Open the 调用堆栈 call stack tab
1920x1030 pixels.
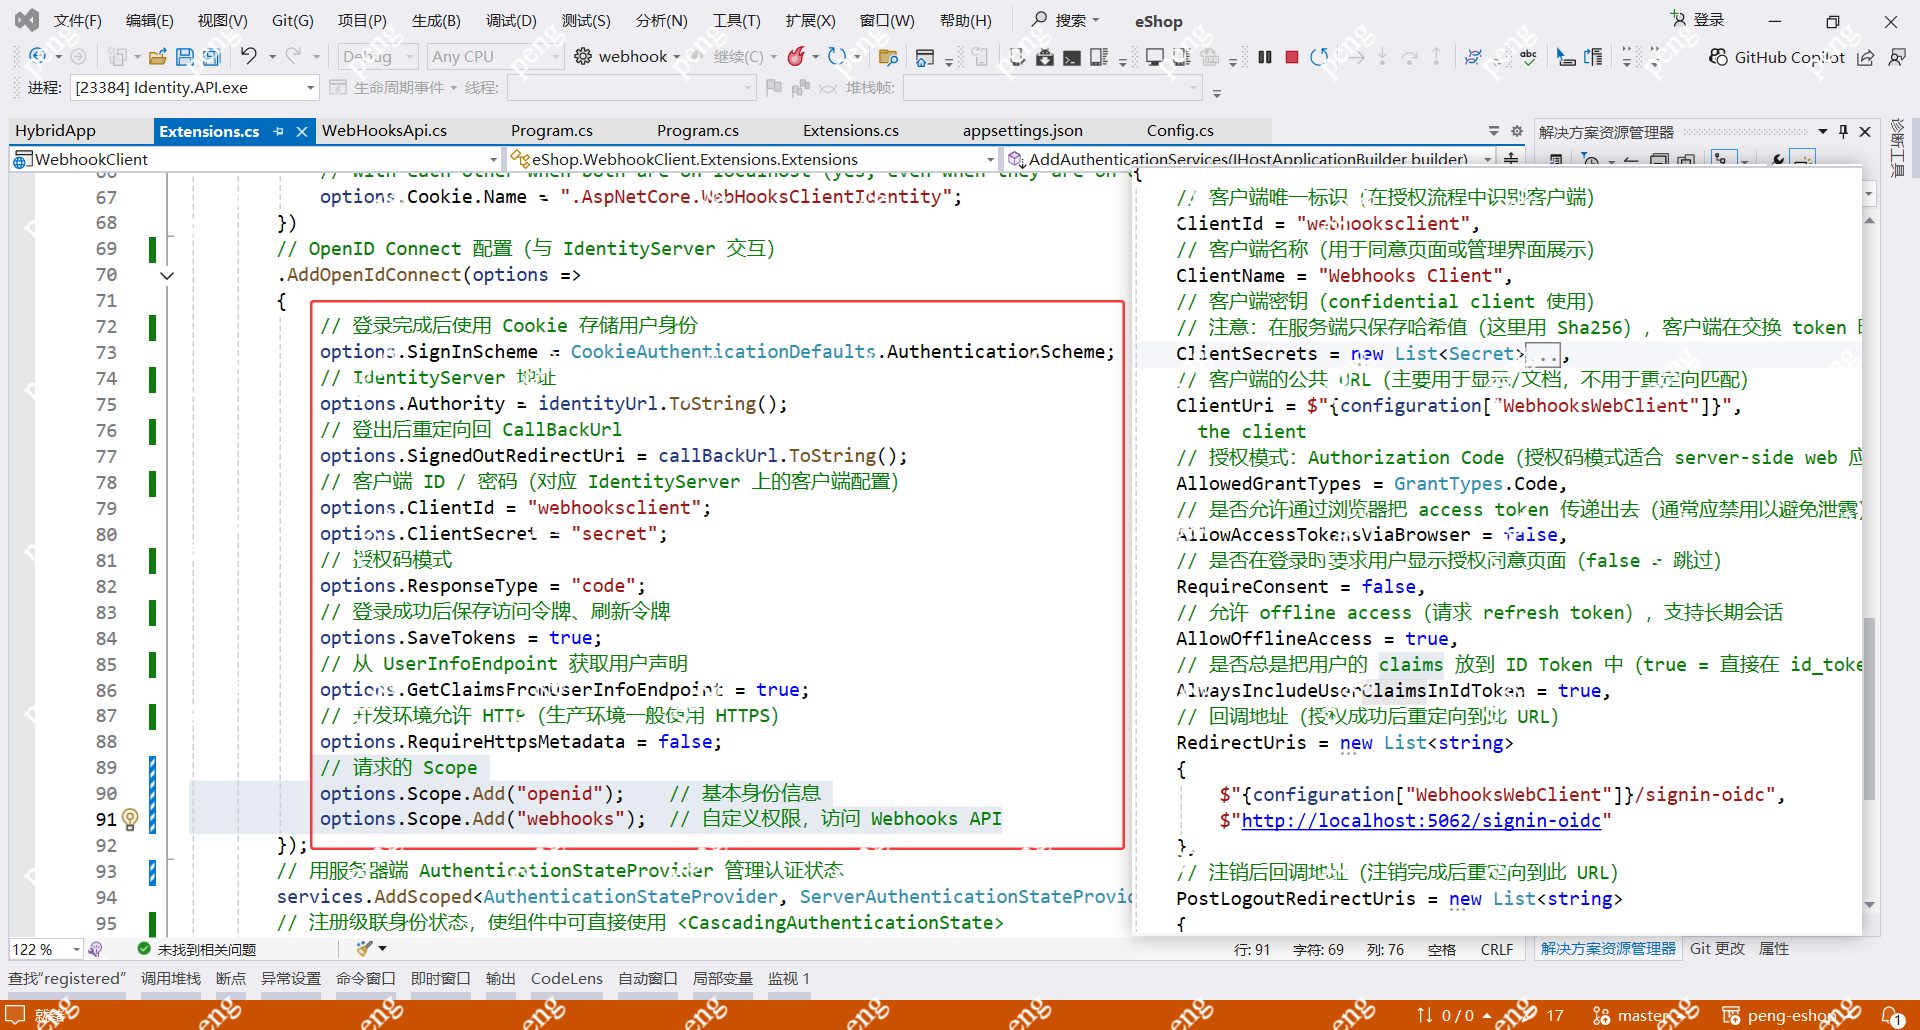pos(171,979)
